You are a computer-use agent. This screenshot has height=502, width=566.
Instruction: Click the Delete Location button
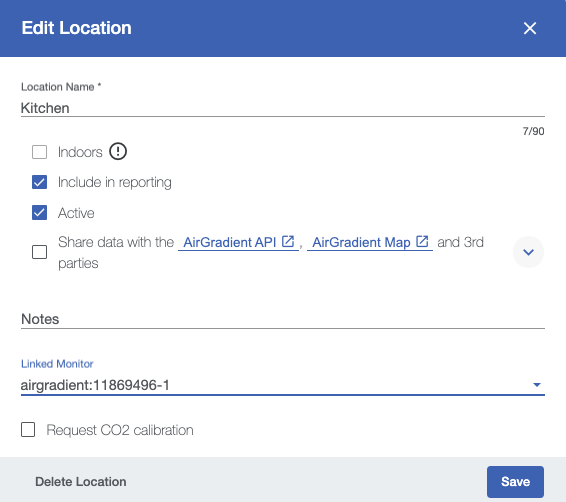[x=81, y=482]
